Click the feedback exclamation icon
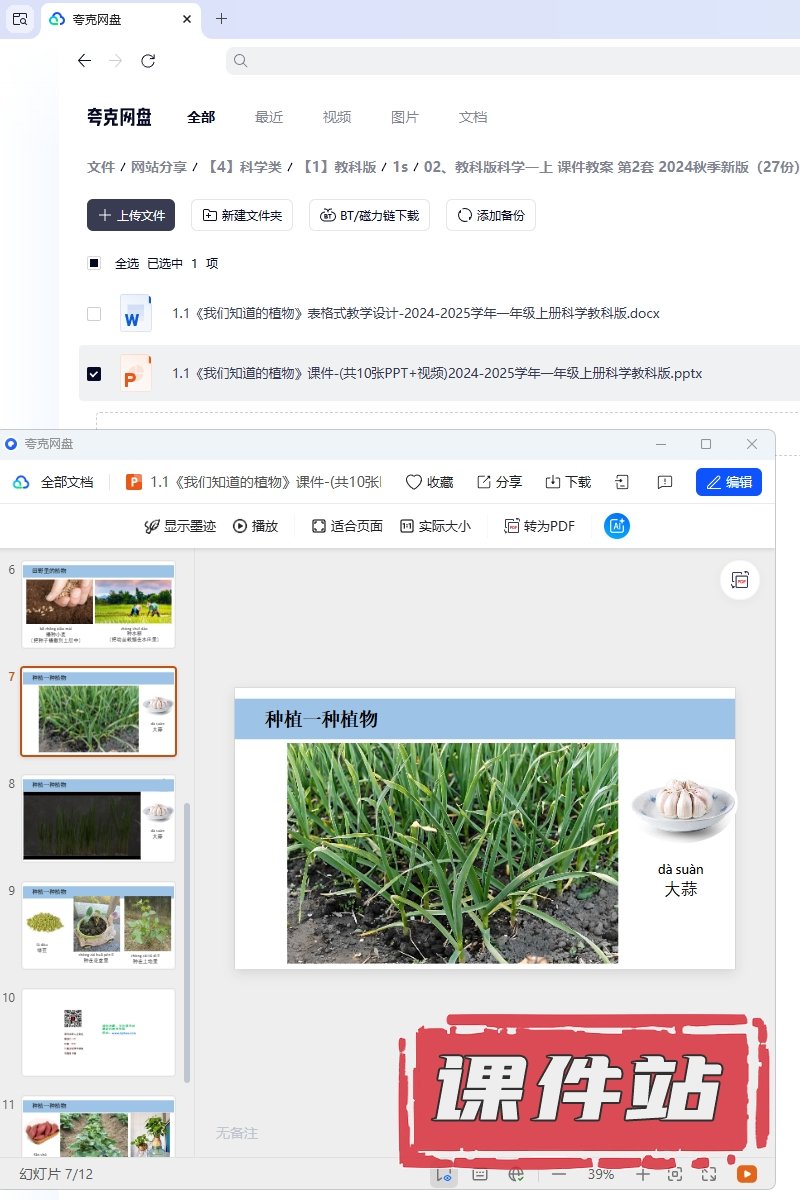800x1200 pixels. [664, 482]
